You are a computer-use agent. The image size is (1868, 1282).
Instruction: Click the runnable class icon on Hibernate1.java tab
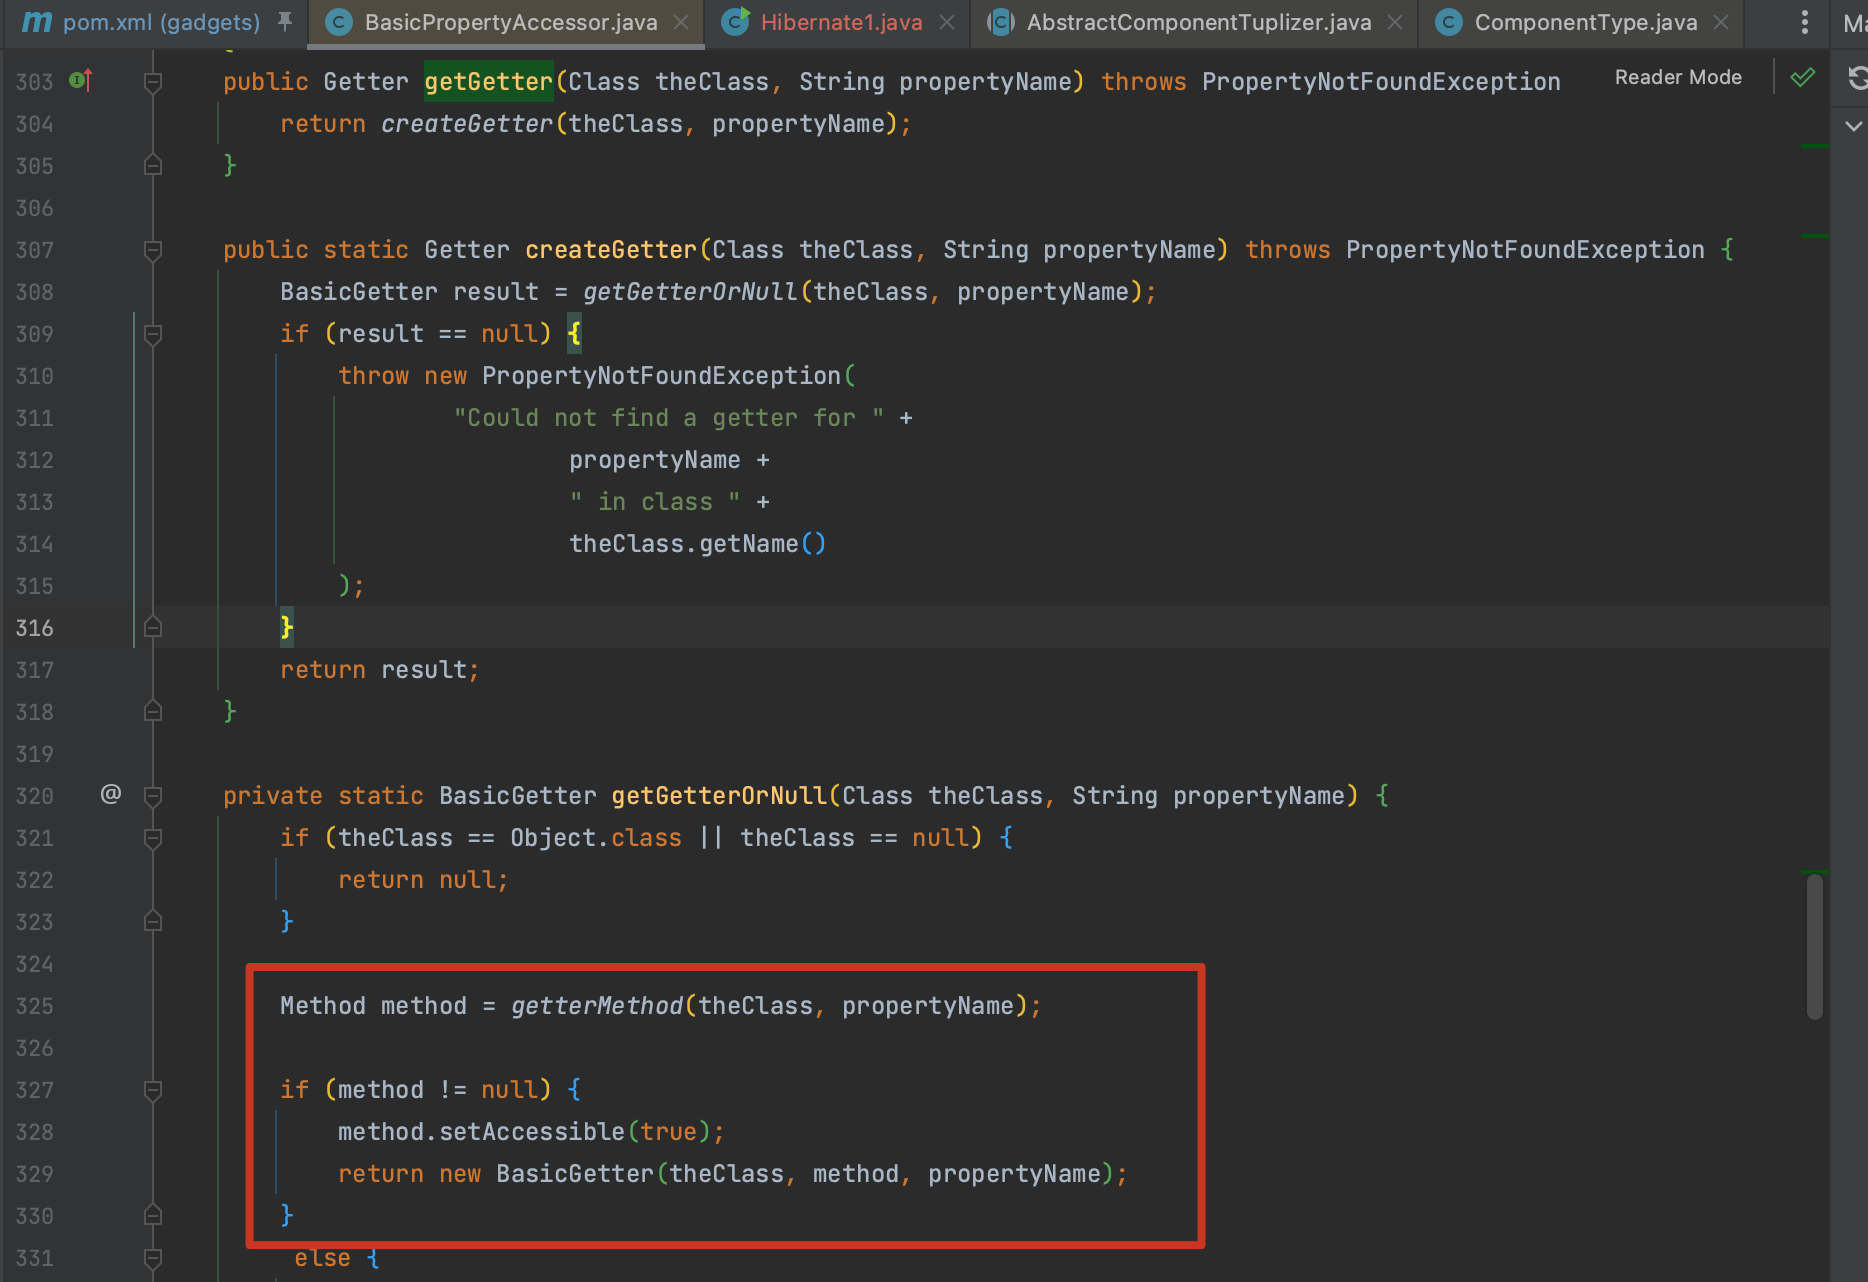(x=735, y=21)
